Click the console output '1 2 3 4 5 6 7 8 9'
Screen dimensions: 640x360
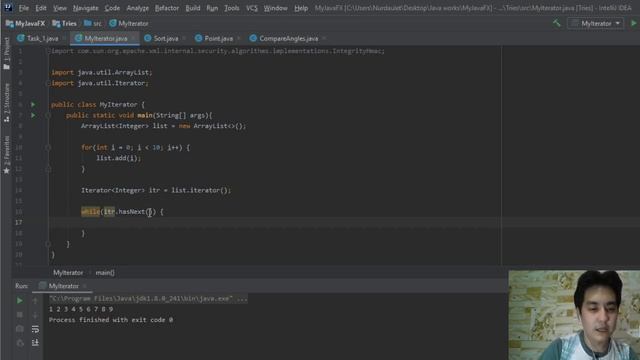click(x=81, y=309)
